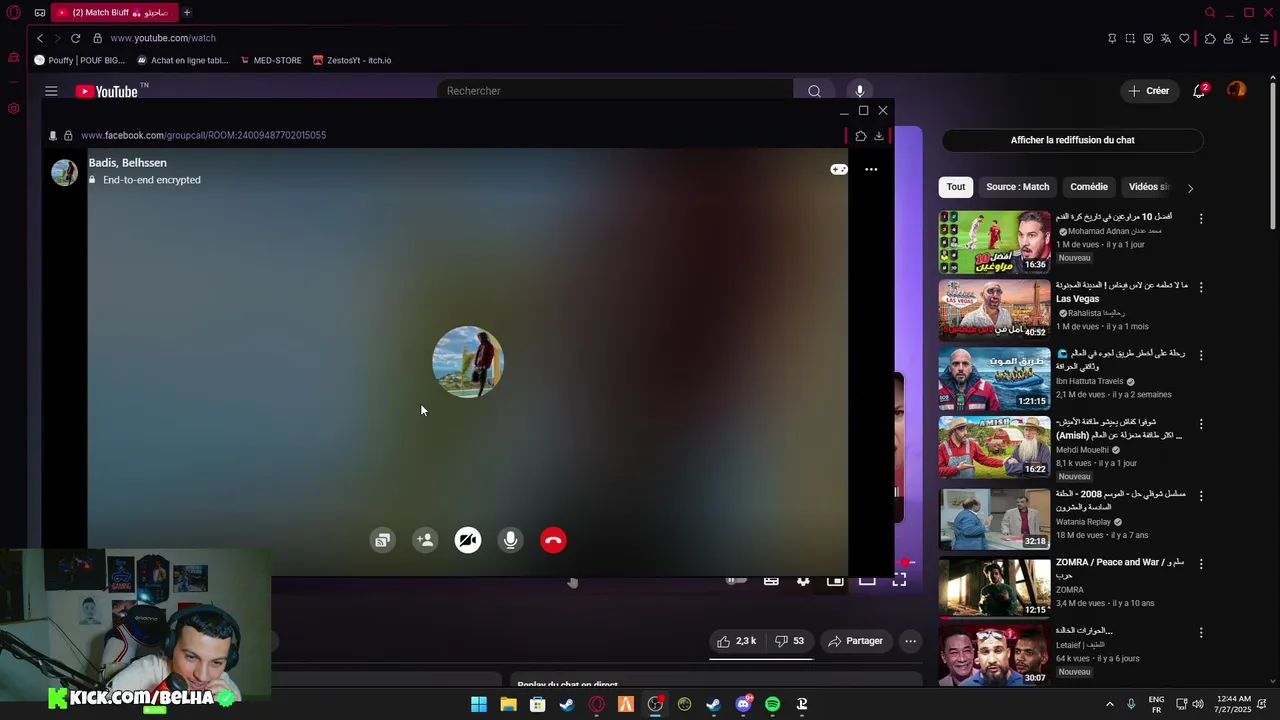Open options for the ZOMRA video
This screenshot has width=1280, height=720.
tap(1201, 564)
